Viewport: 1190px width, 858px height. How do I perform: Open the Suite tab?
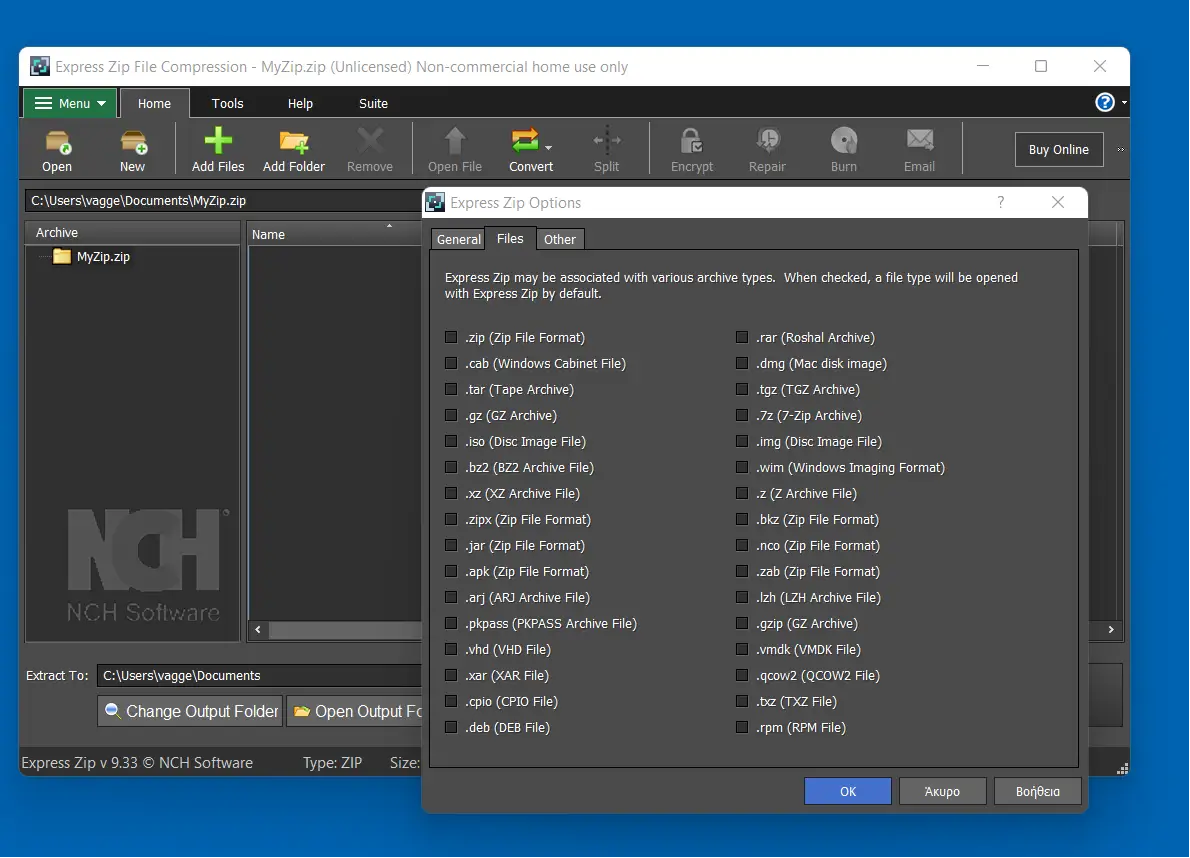pos(373,103)
